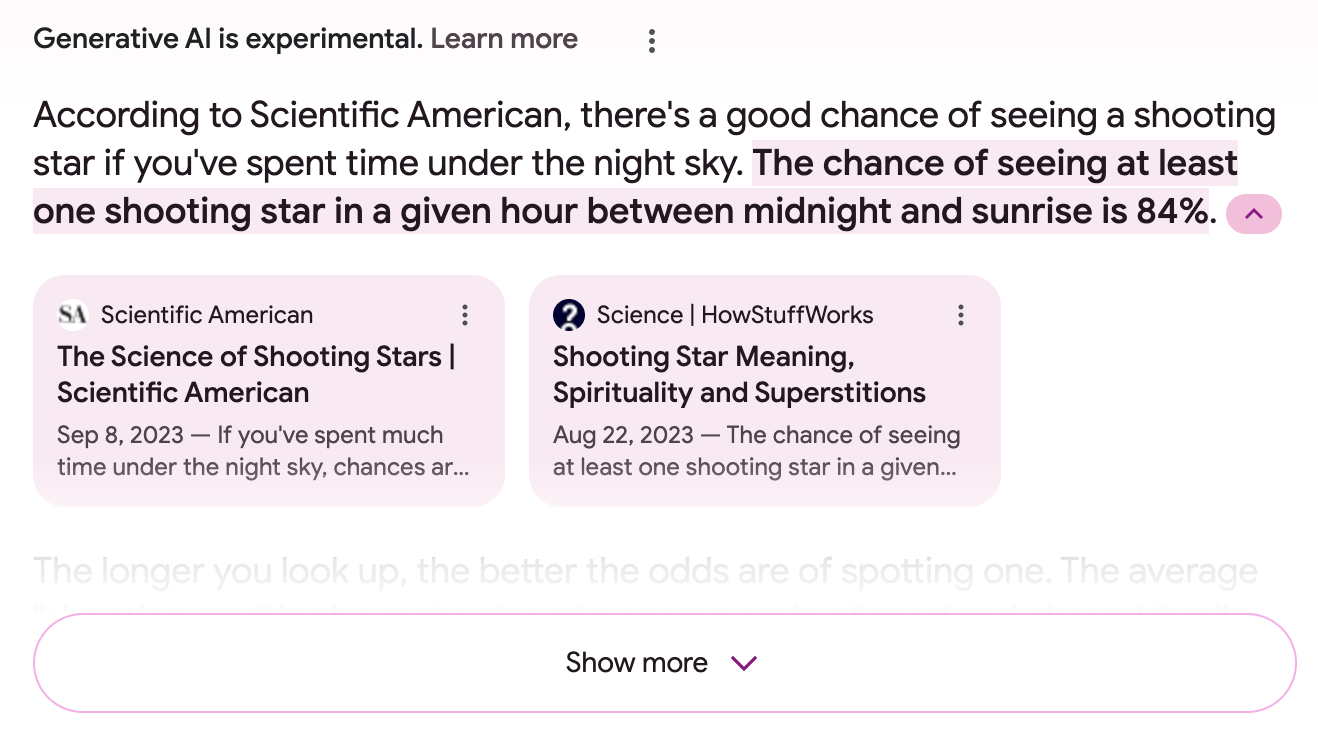Open the three-dot menu beside "Learn more"
This screenshot has width=1318, height=743.
652,41
